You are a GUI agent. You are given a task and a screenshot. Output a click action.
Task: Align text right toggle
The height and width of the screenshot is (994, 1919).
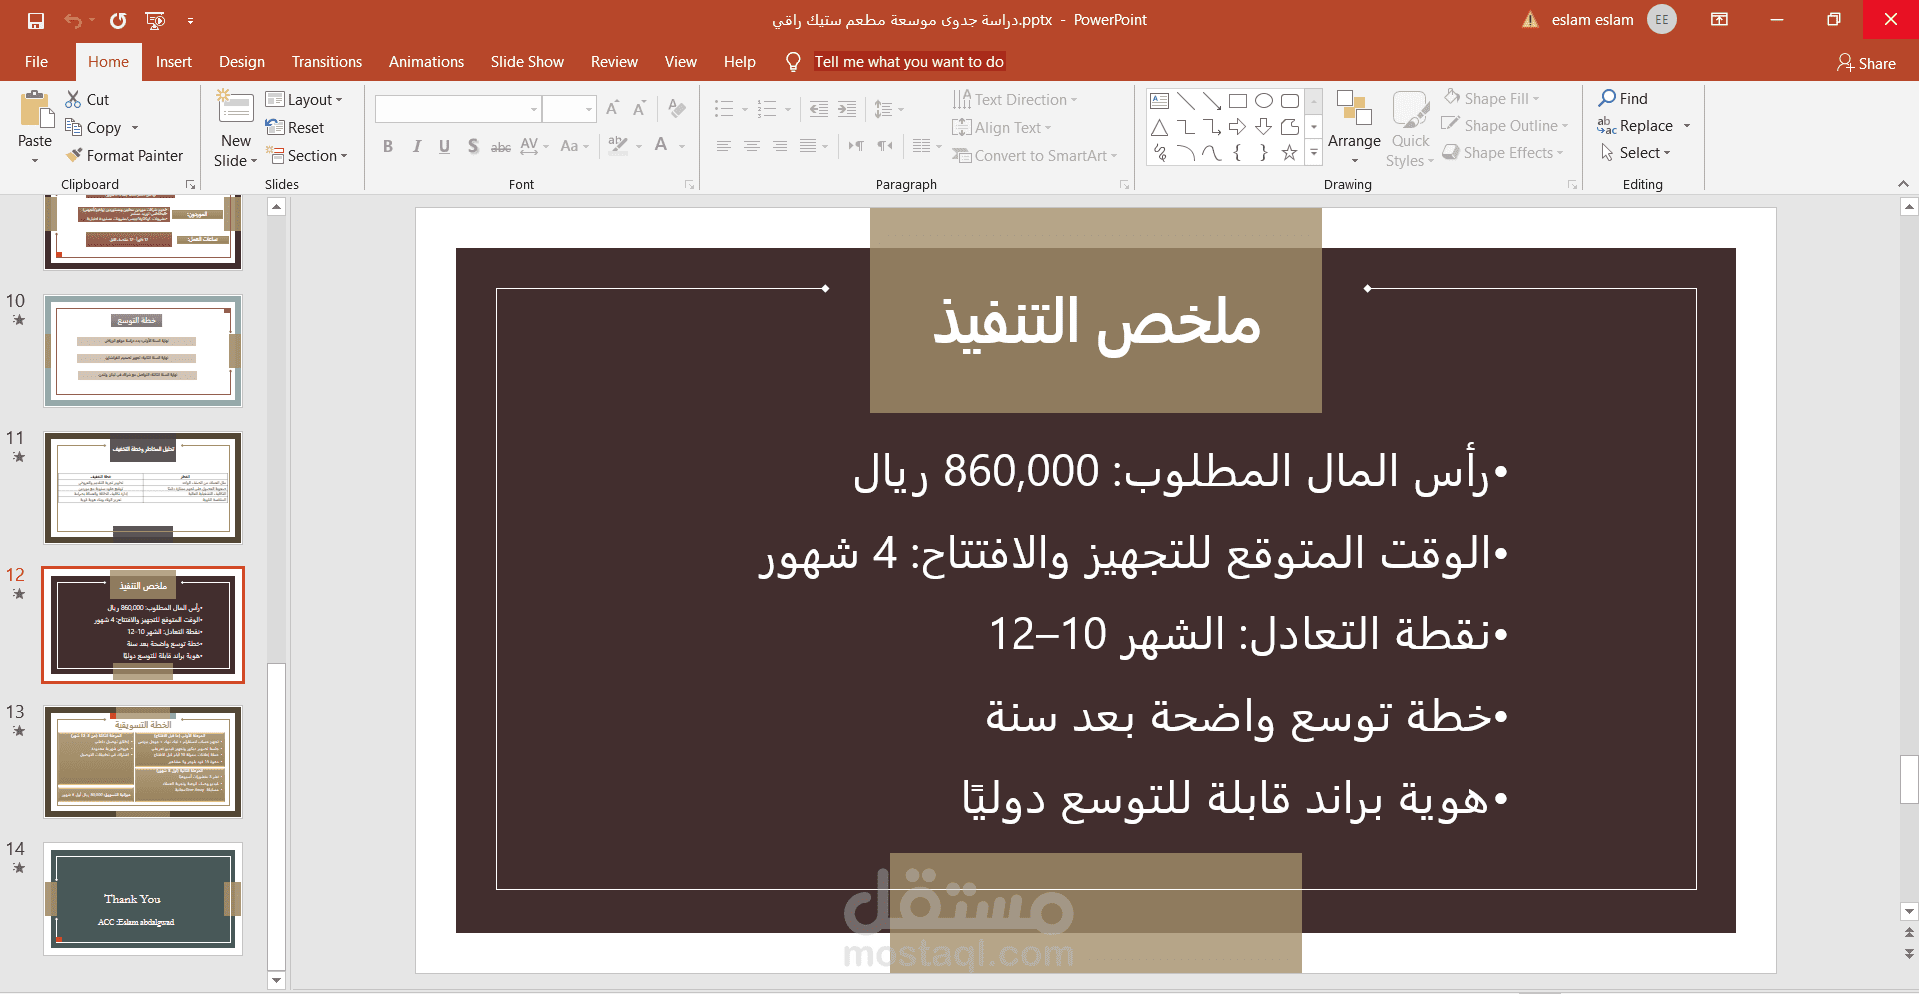(779, 146)
